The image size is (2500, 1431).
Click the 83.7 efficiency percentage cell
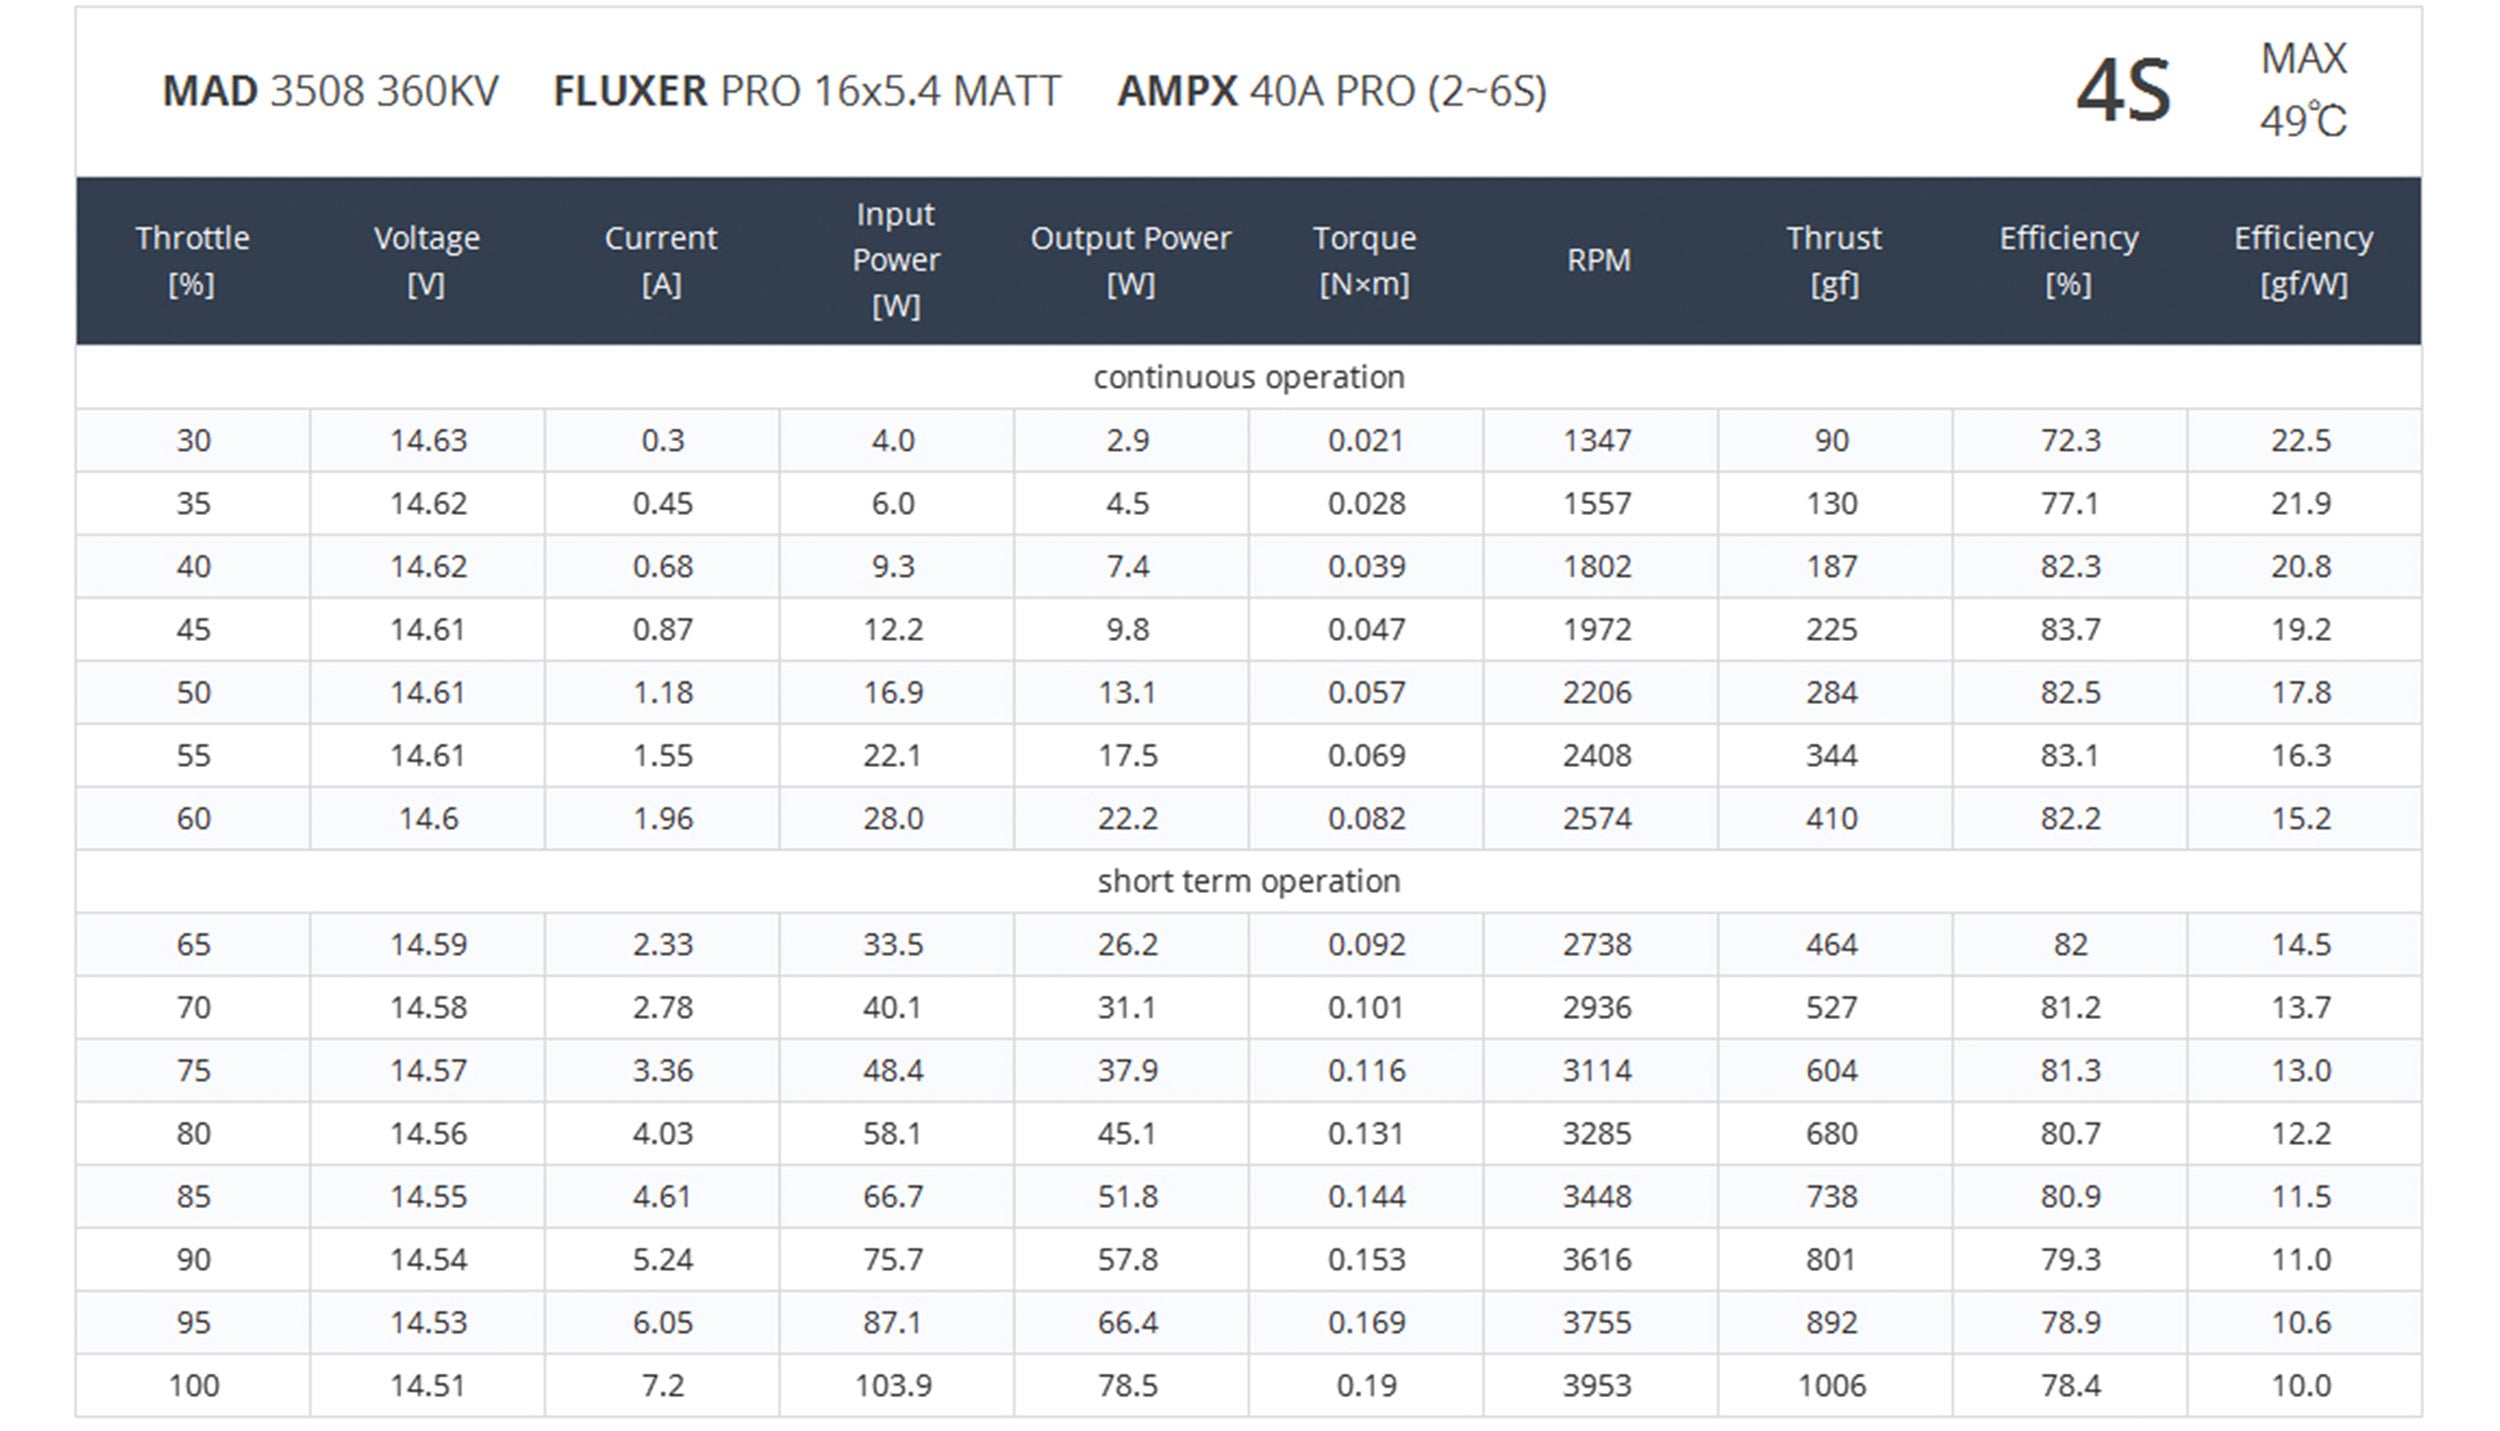2070,629
